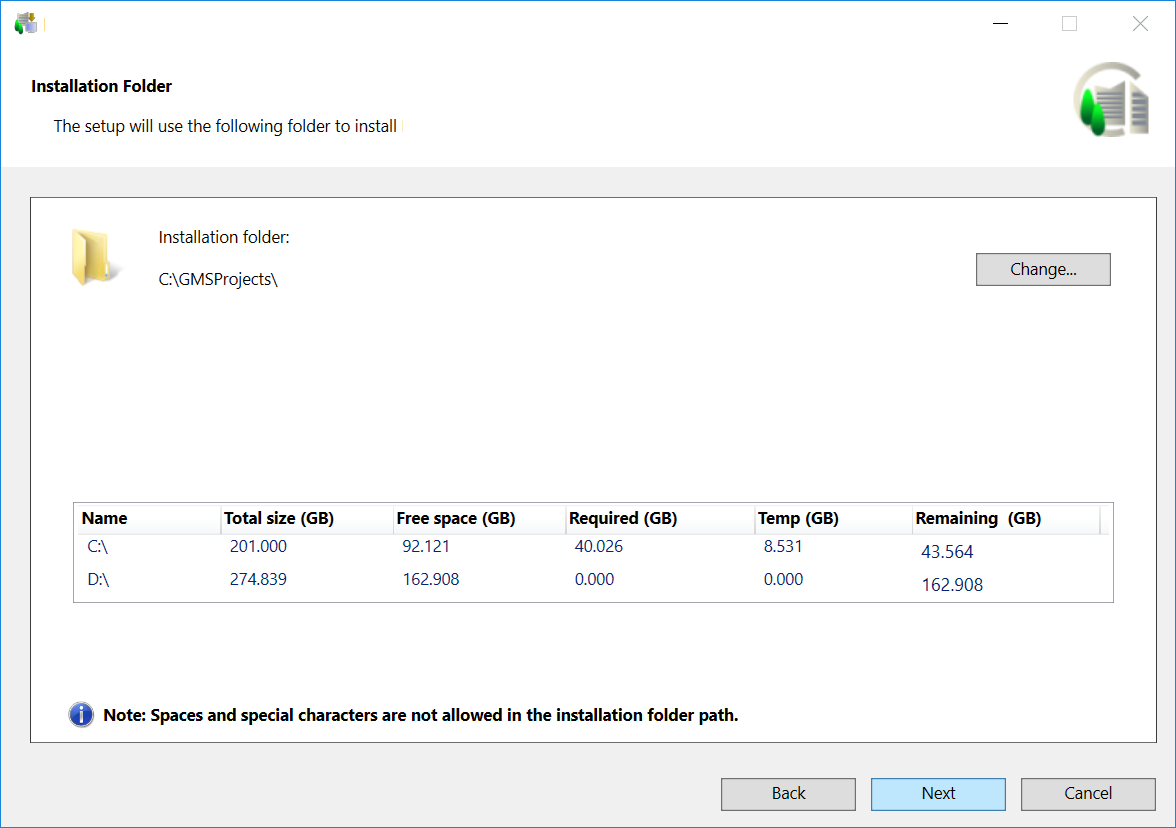Select the D:\ drive row
The height and width of the screenshot is (828, 1176).
pyautogui.click(x=98, y=580)
